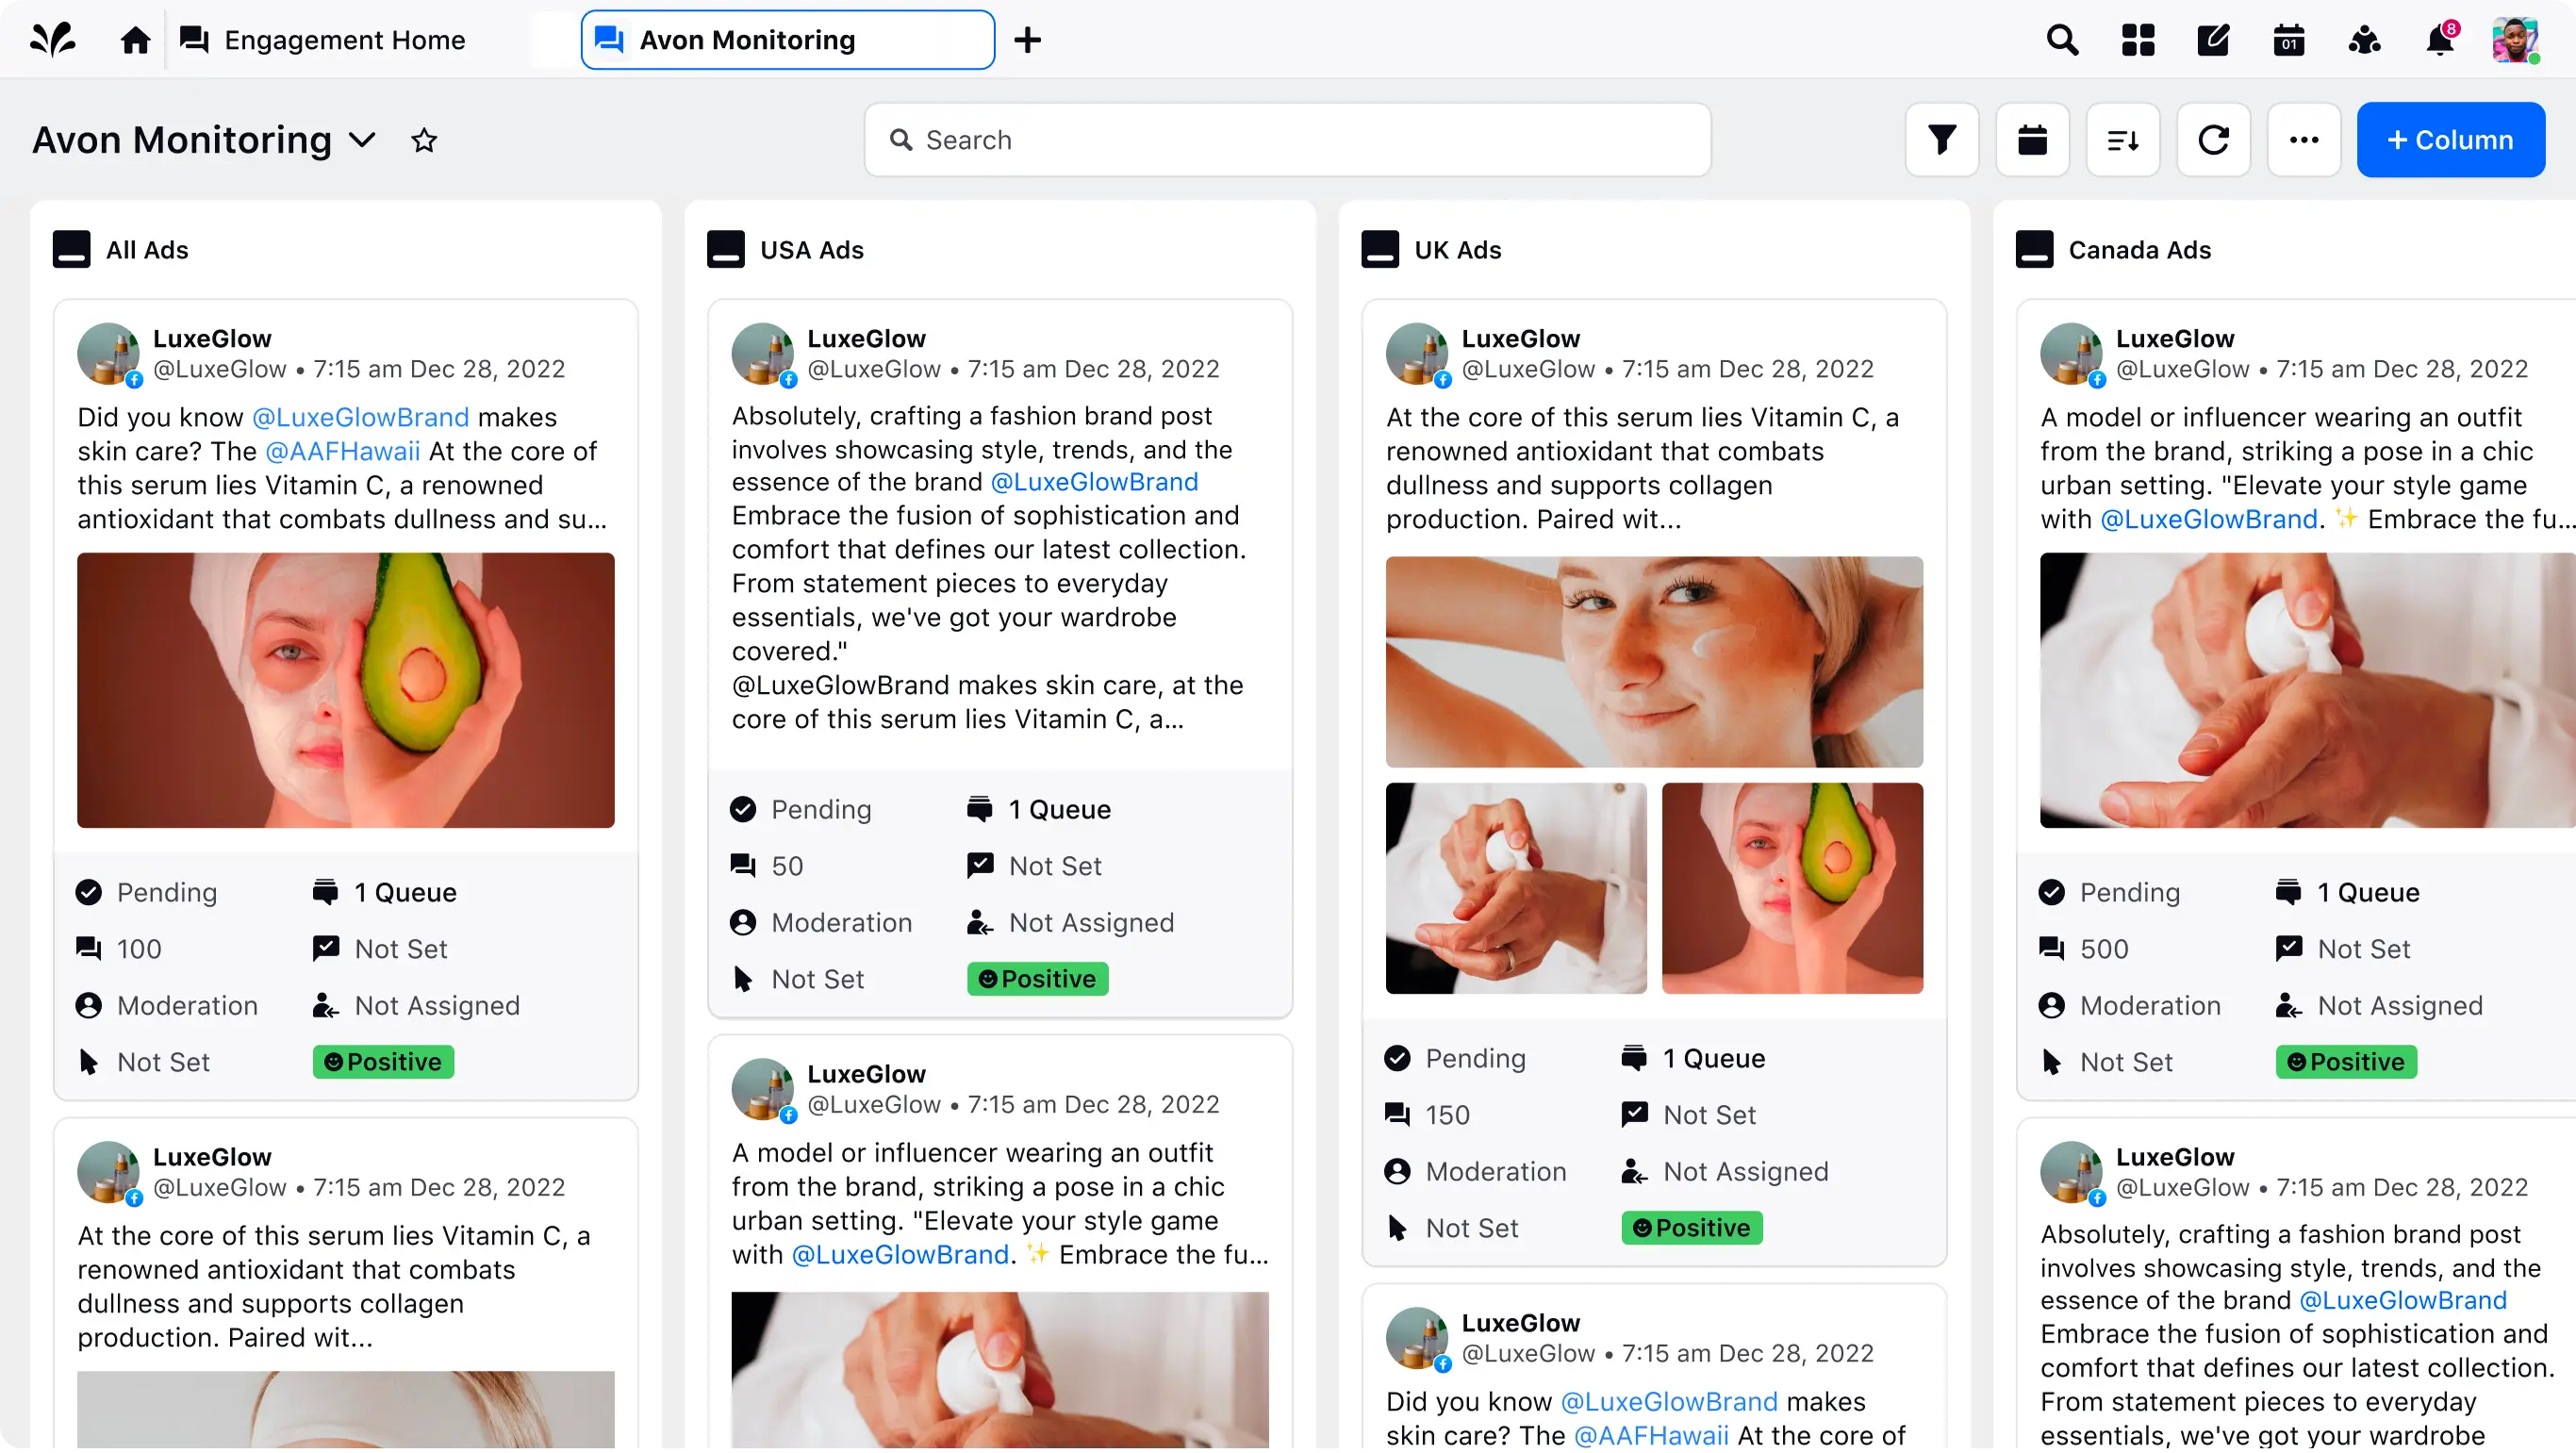This screenshot has height=1453, width=2576.
Task: Open @LuxeGlowBrand link in All Ads post
Action: click(360, 417)
